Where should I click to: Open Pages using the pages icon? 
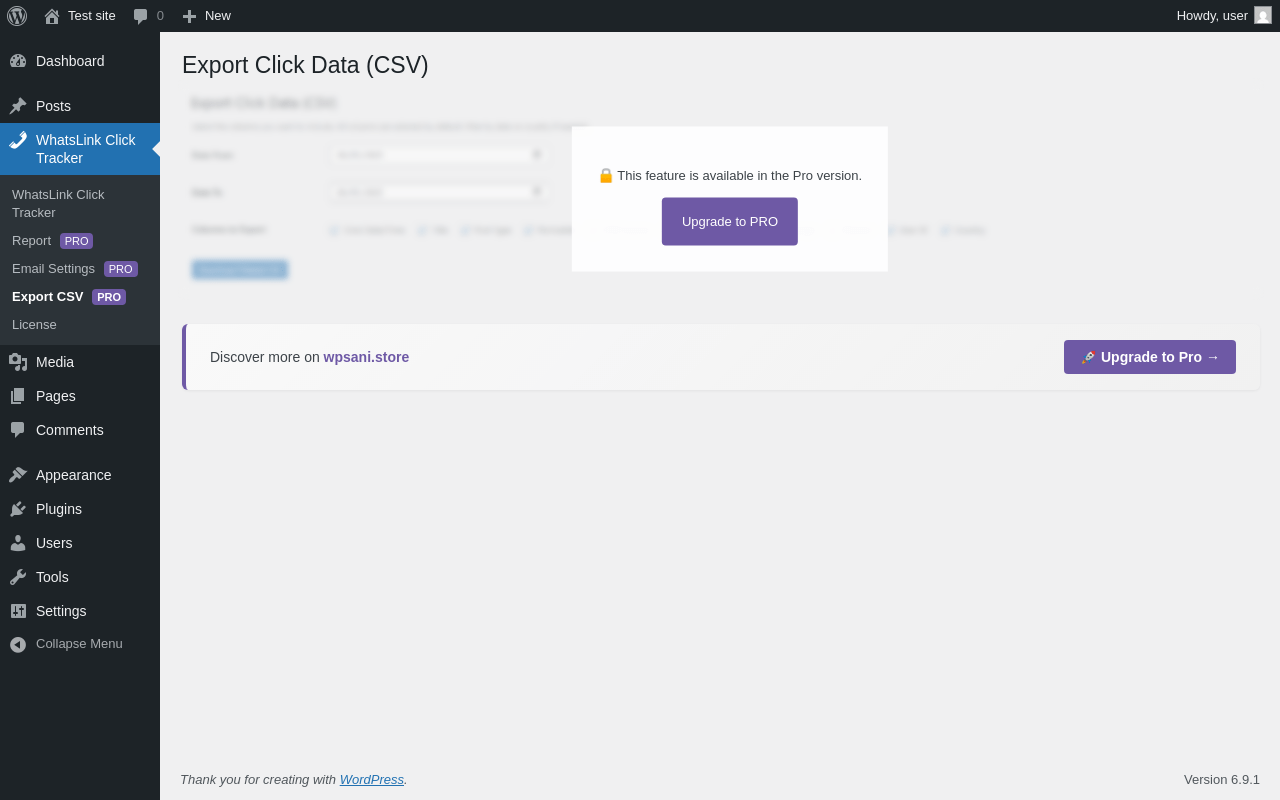coord(18,396)
